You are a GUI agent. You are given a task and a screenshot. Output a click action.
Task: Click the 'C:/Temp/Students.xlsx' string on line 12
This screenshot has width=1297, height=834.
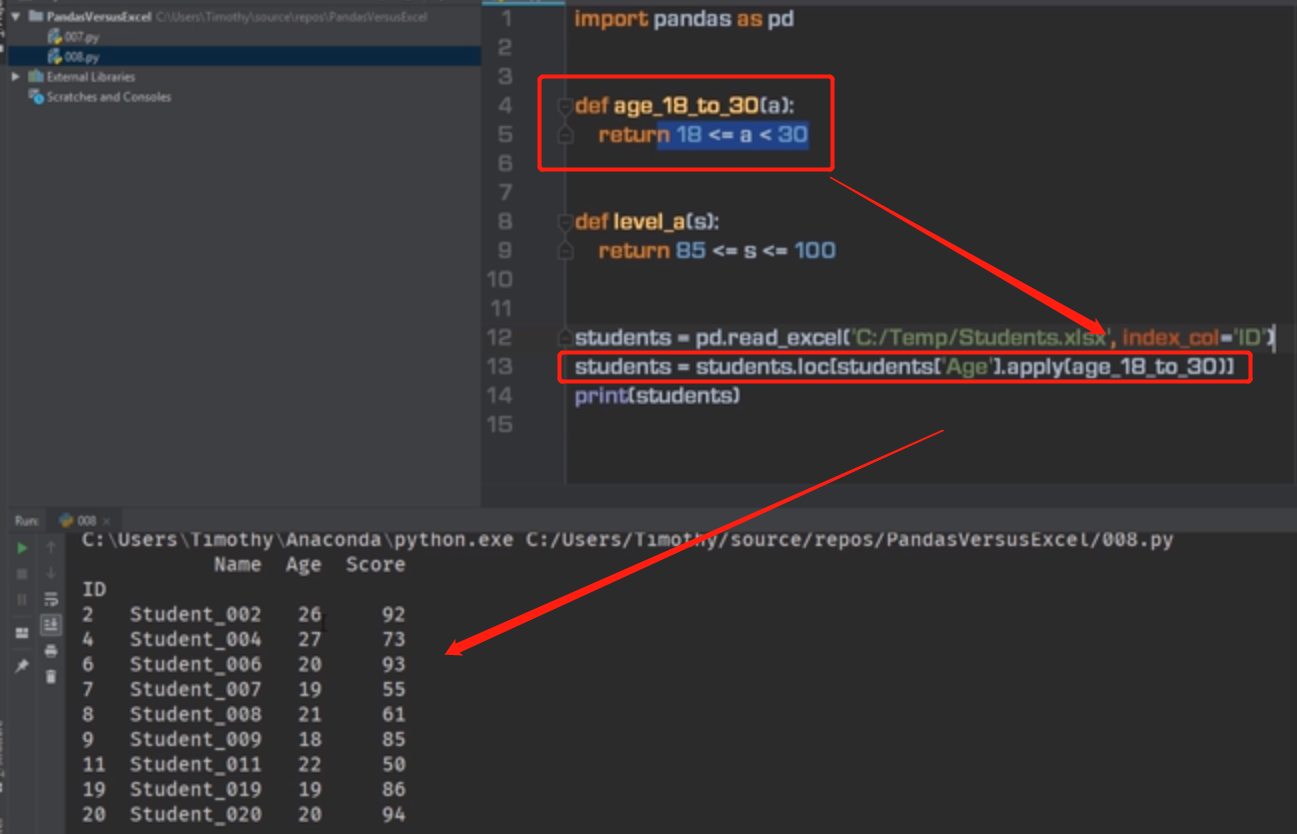980,338
